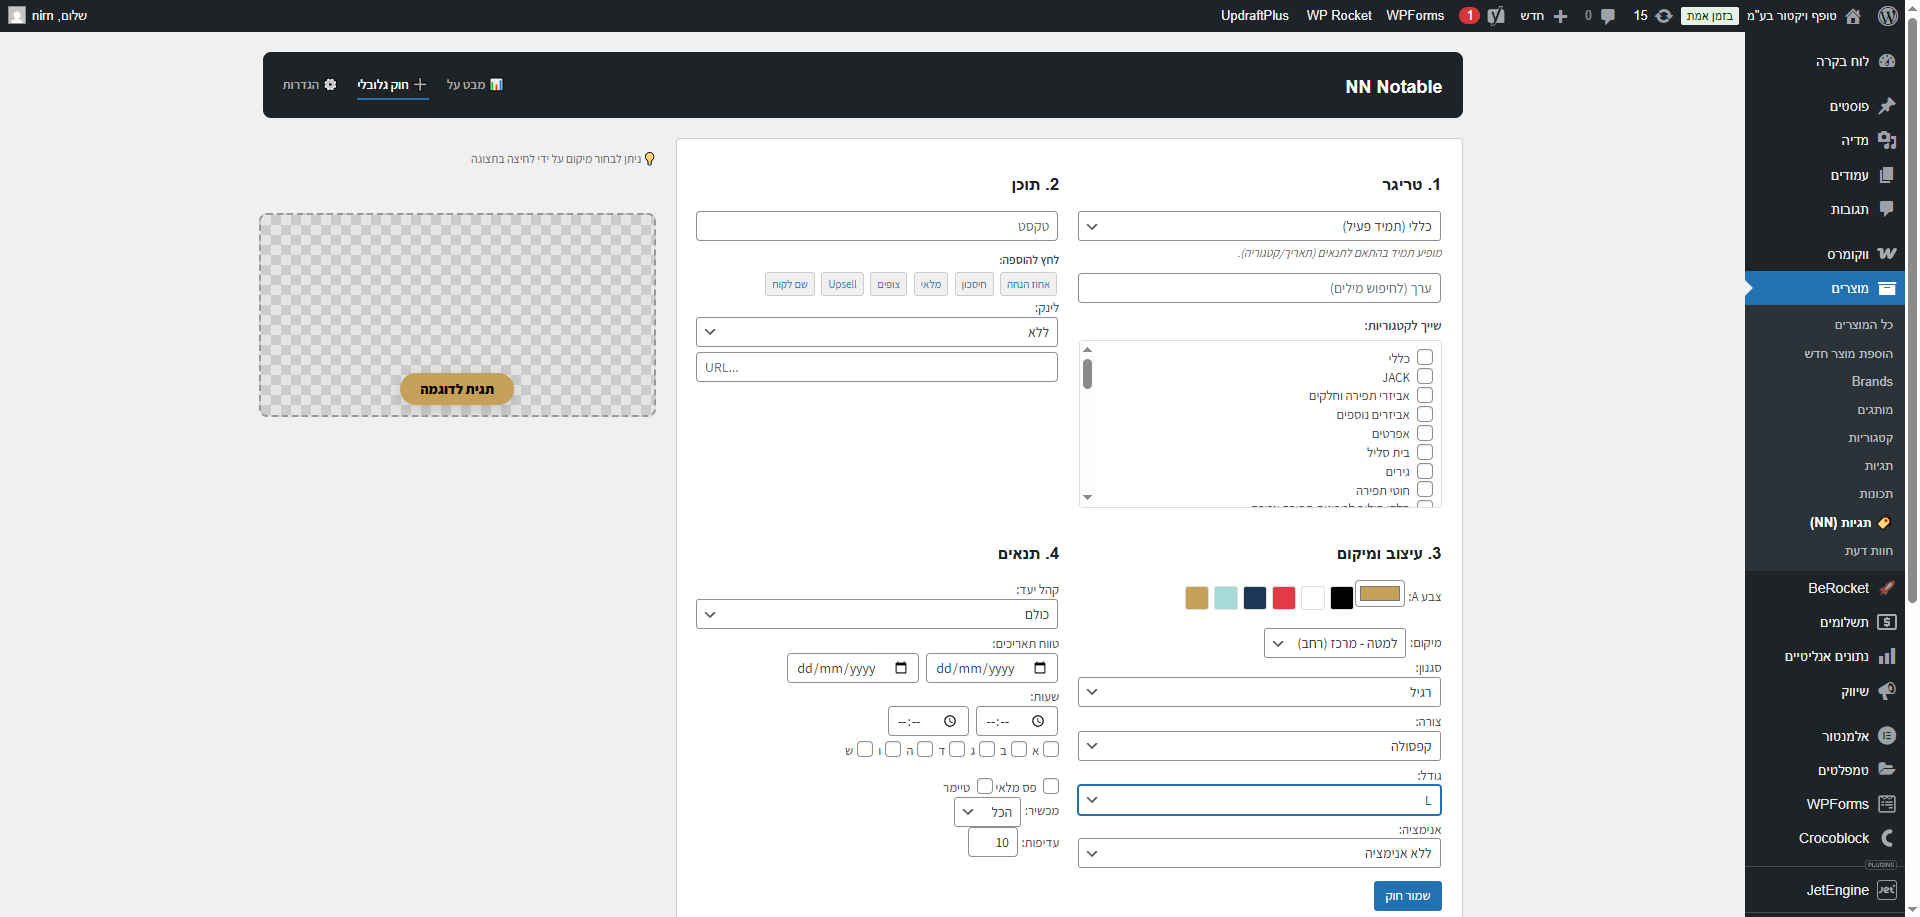Open the position dropdown למטה - מרכז (רחב)
This screenshot has height=917, width=1920.
[x=1334, y=643]
